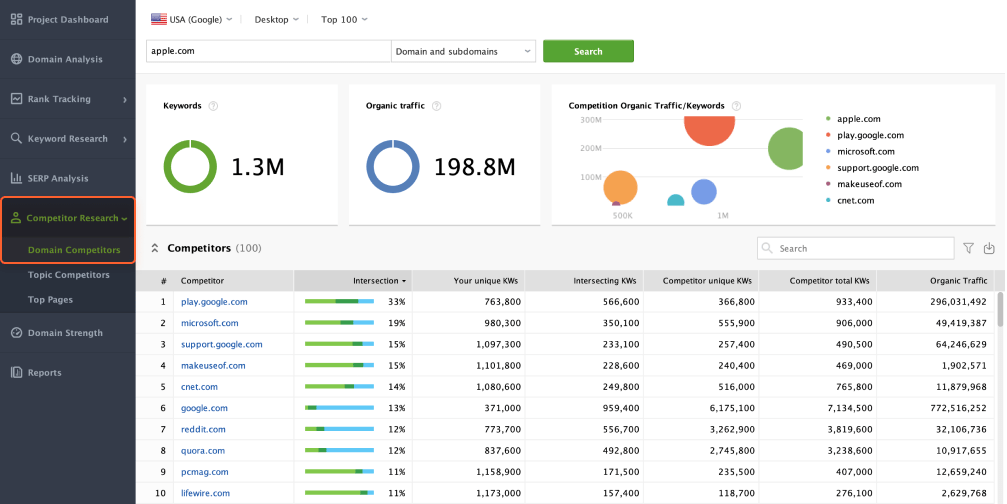Open google.com competitor link
This screenshot has height=504, width=1007.
(204, 408)
